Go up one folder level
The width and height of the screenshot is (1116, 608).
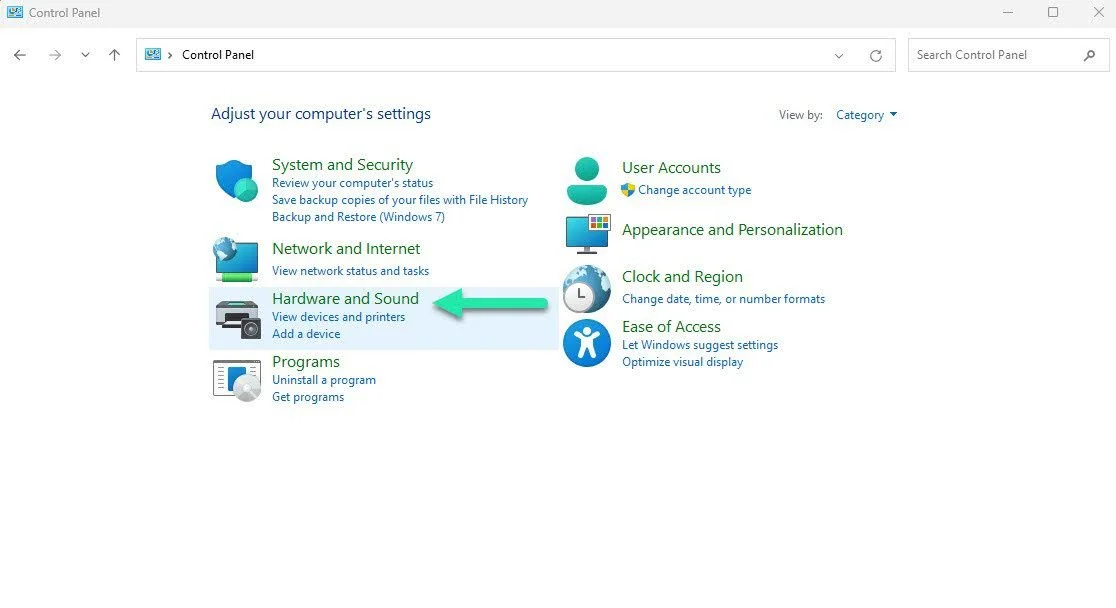[114, 55]
